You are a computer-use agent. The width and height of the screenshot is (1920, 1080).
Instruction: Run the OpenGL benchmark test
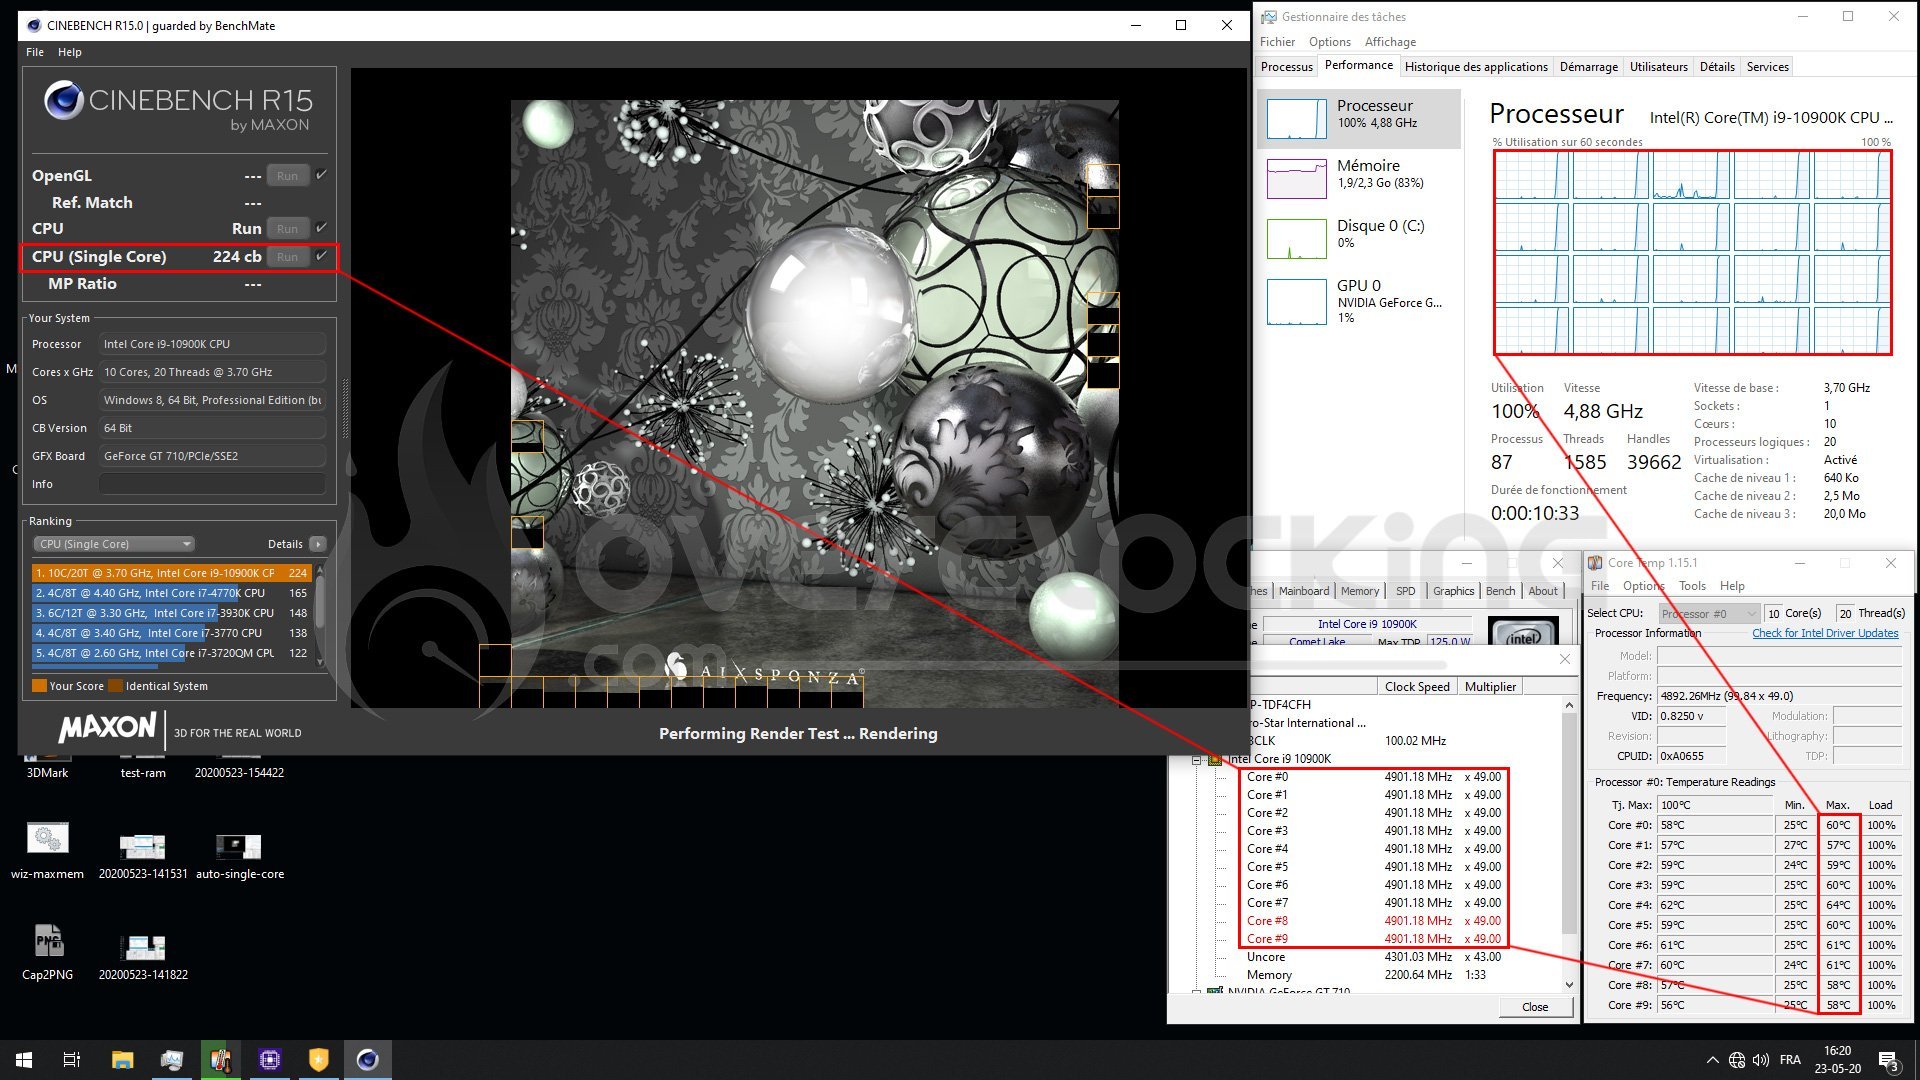coord(287,176)
